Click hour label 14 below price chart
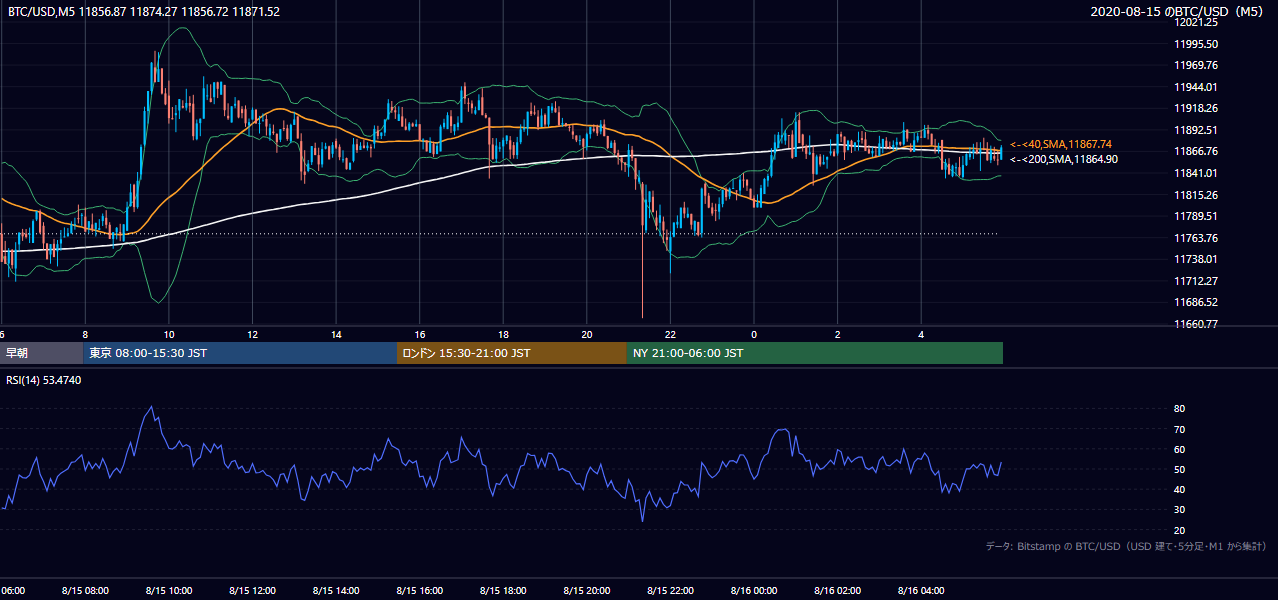This screenshot has width=1278, height=600. [337, 335]
